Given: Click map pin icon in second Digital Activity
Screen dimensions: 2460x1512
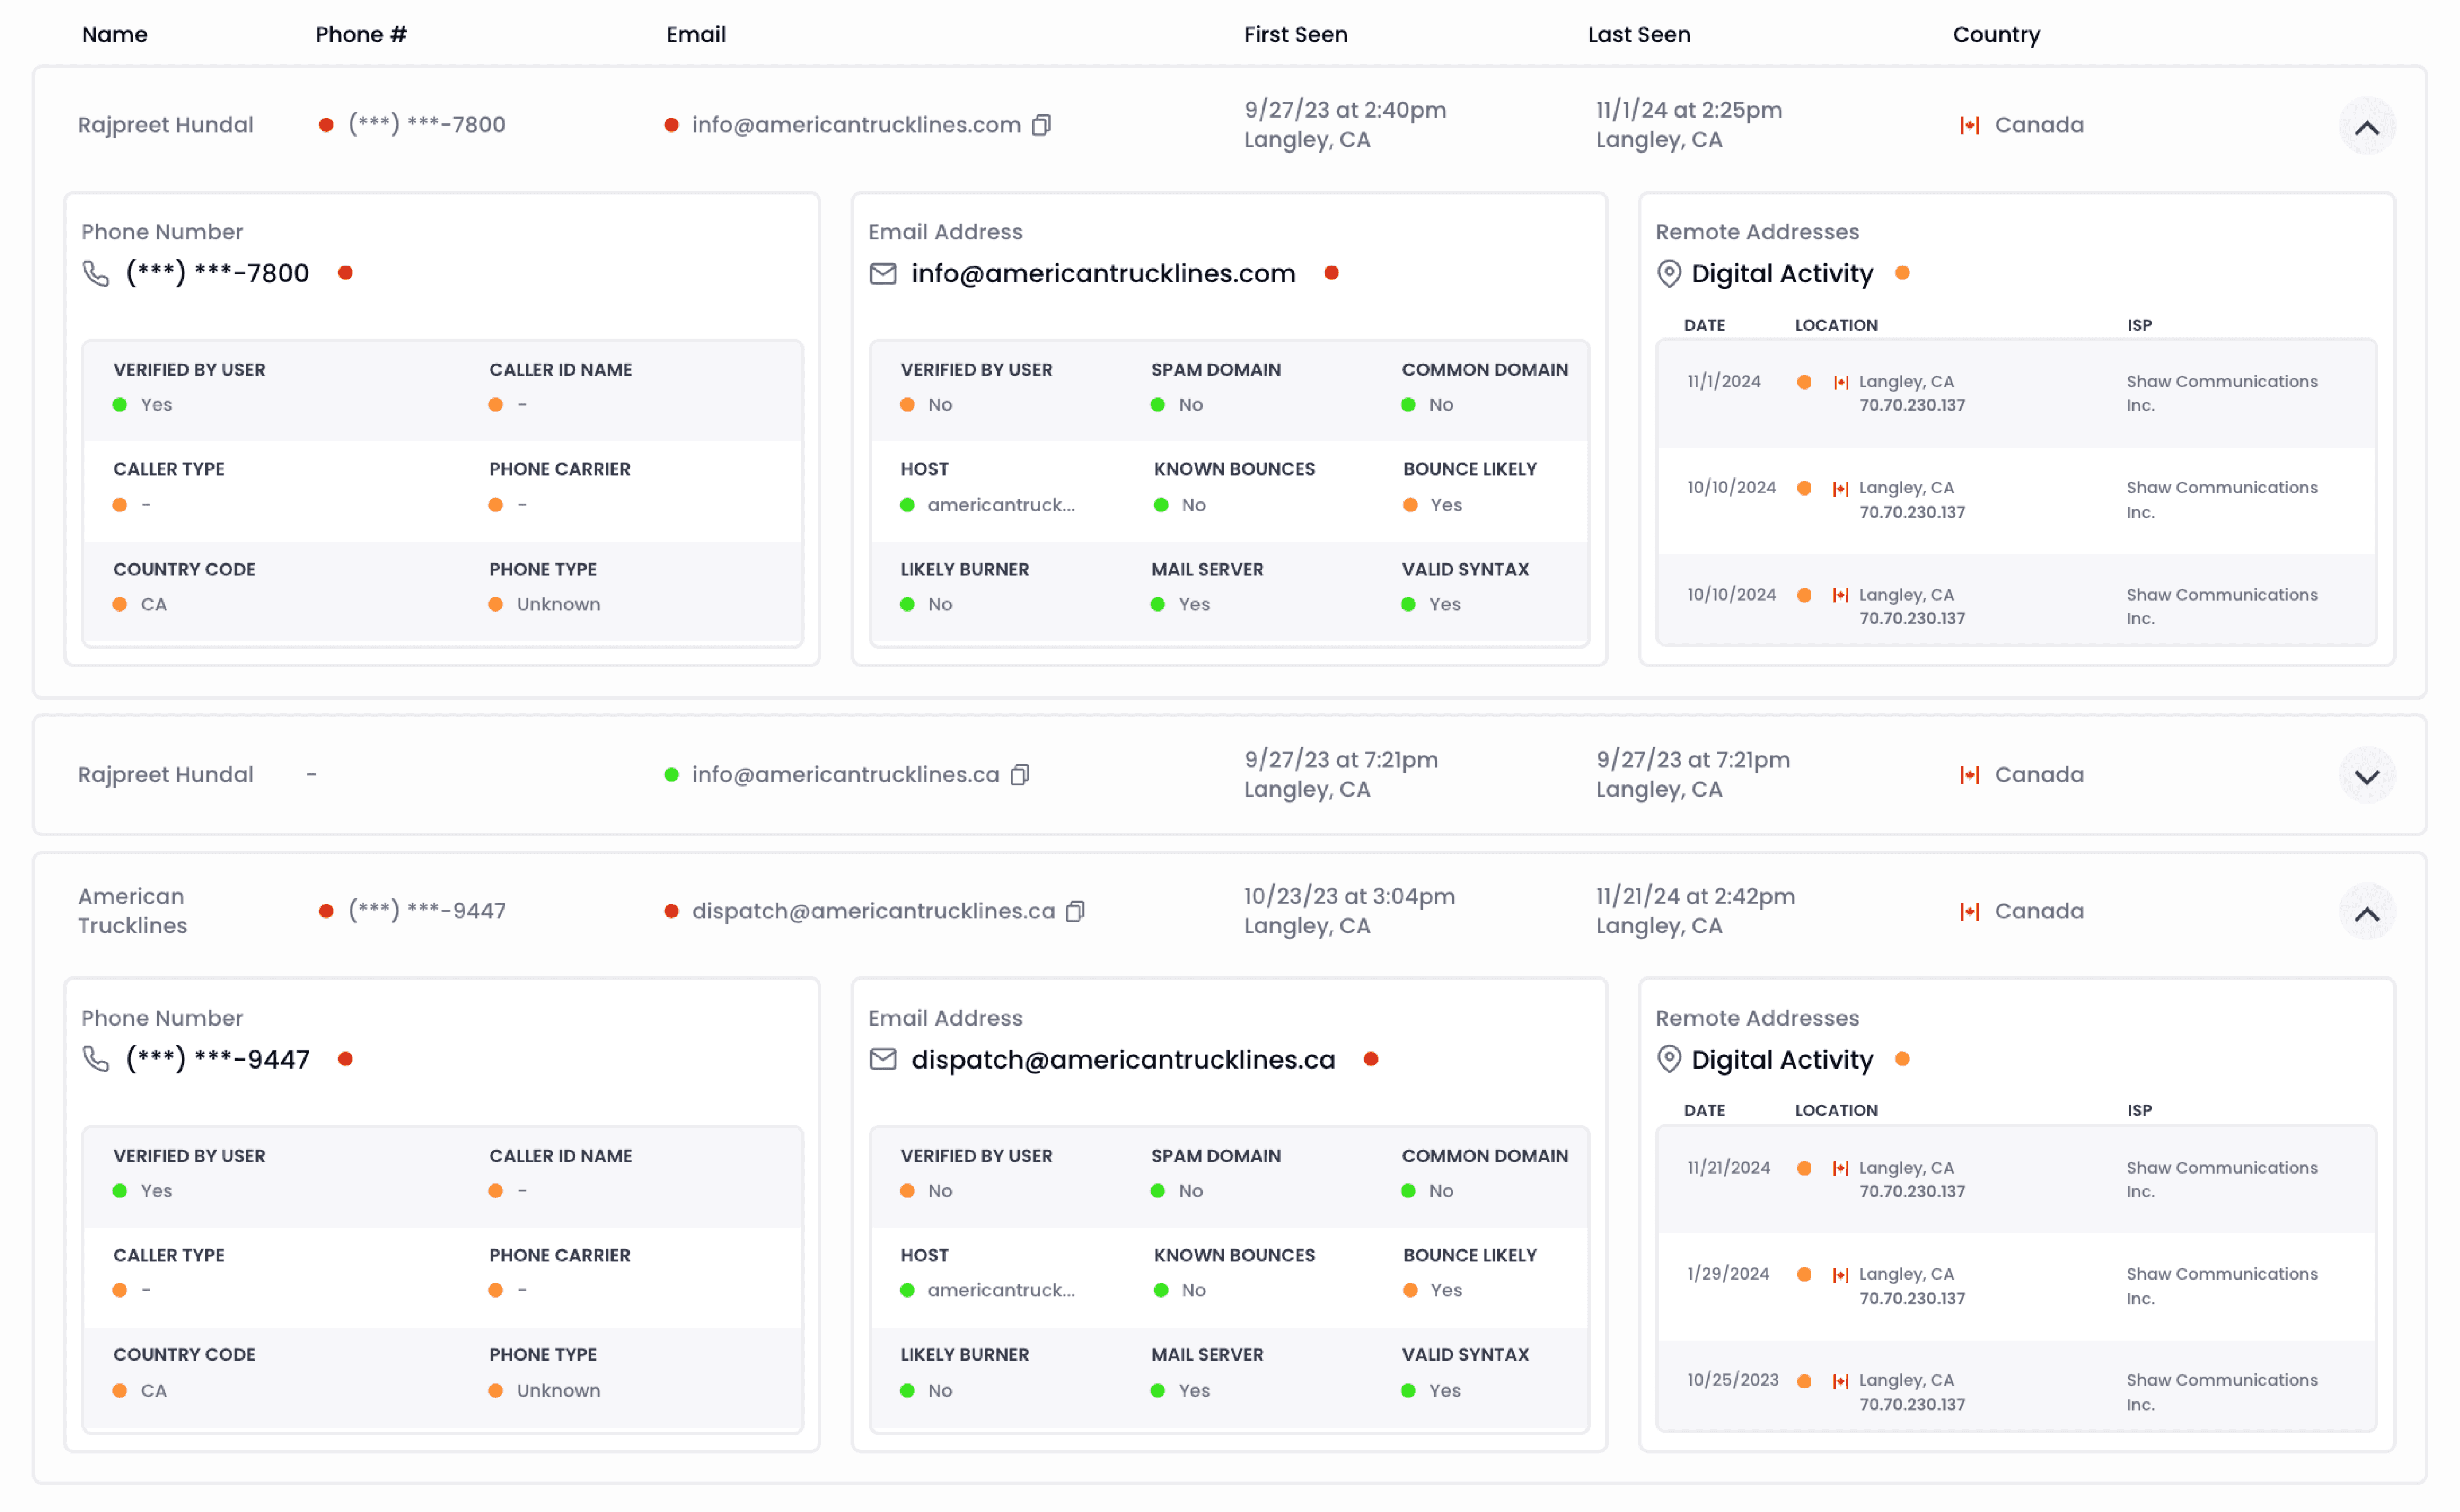Looking at the screenshot, I should click(1669, 1059).
